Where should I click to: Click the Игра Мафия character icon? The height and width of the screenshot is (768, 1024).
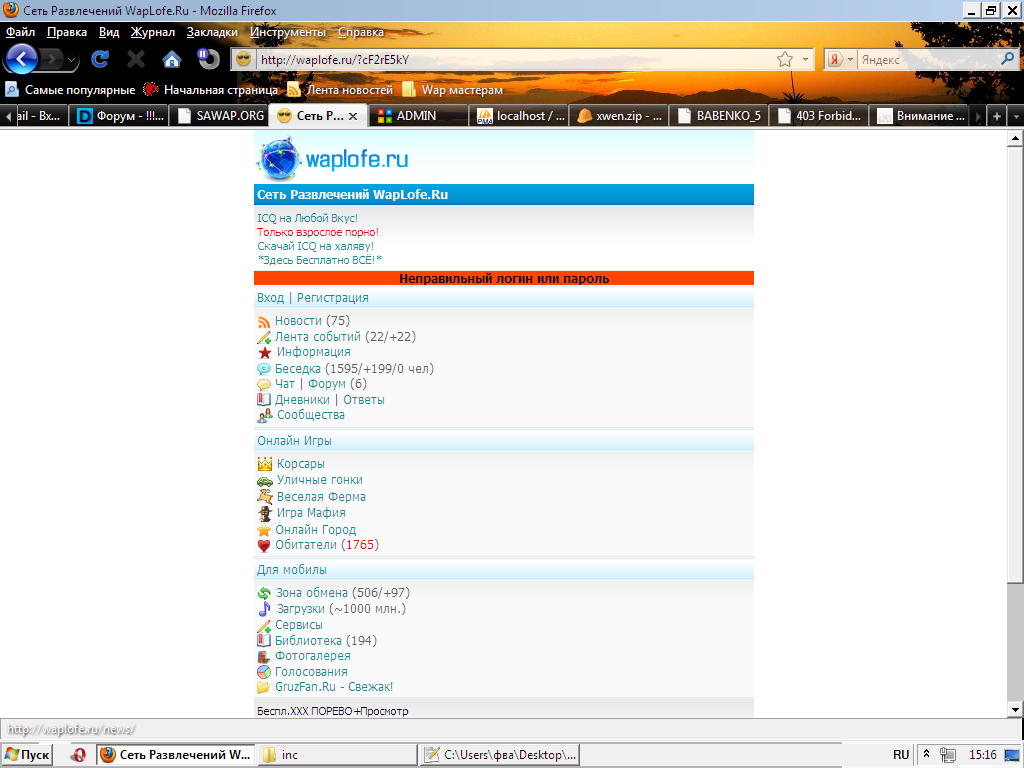point(264,513)
